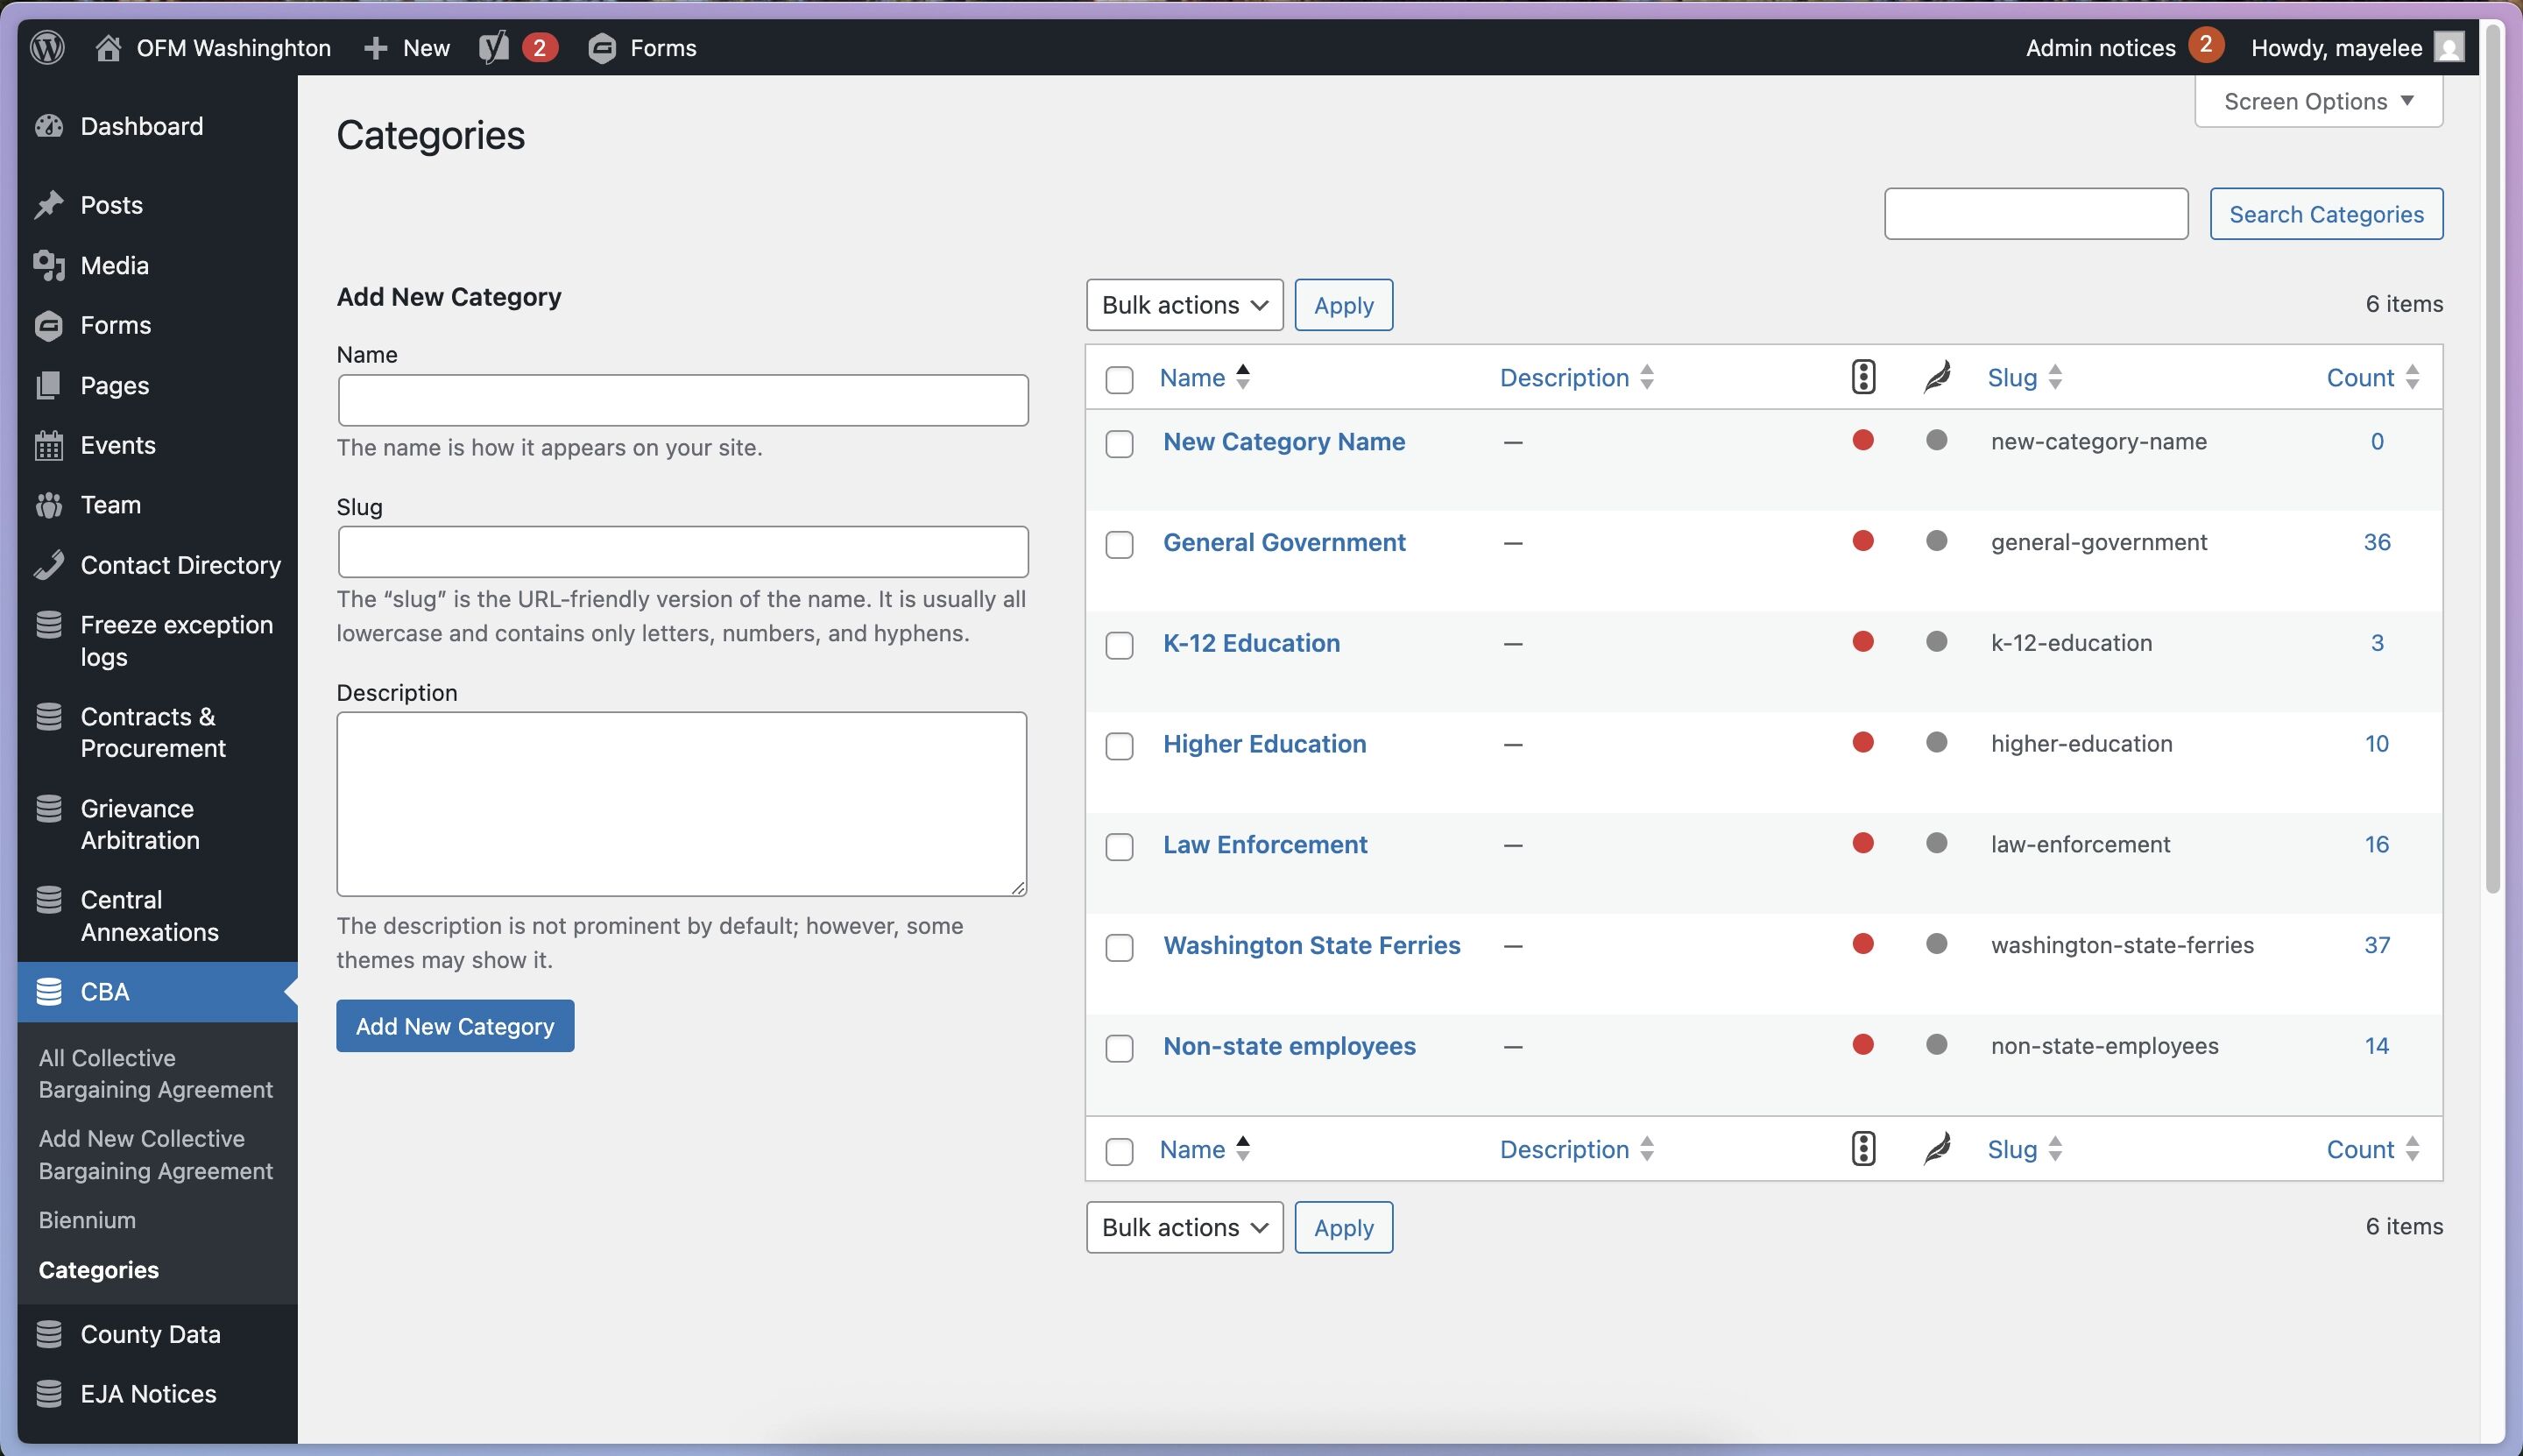This screenshot has width=2523, height=1456.
Task: Click the home icon beside OFM Washington
Action: coord(108,47)
